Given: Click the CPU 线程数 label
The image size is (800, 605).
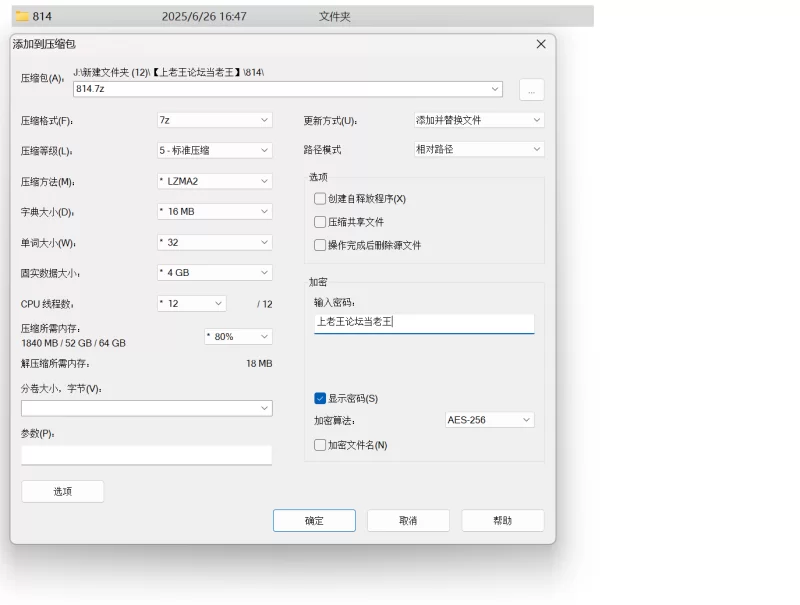Looking at the screenshot, I should click(47, 304).
